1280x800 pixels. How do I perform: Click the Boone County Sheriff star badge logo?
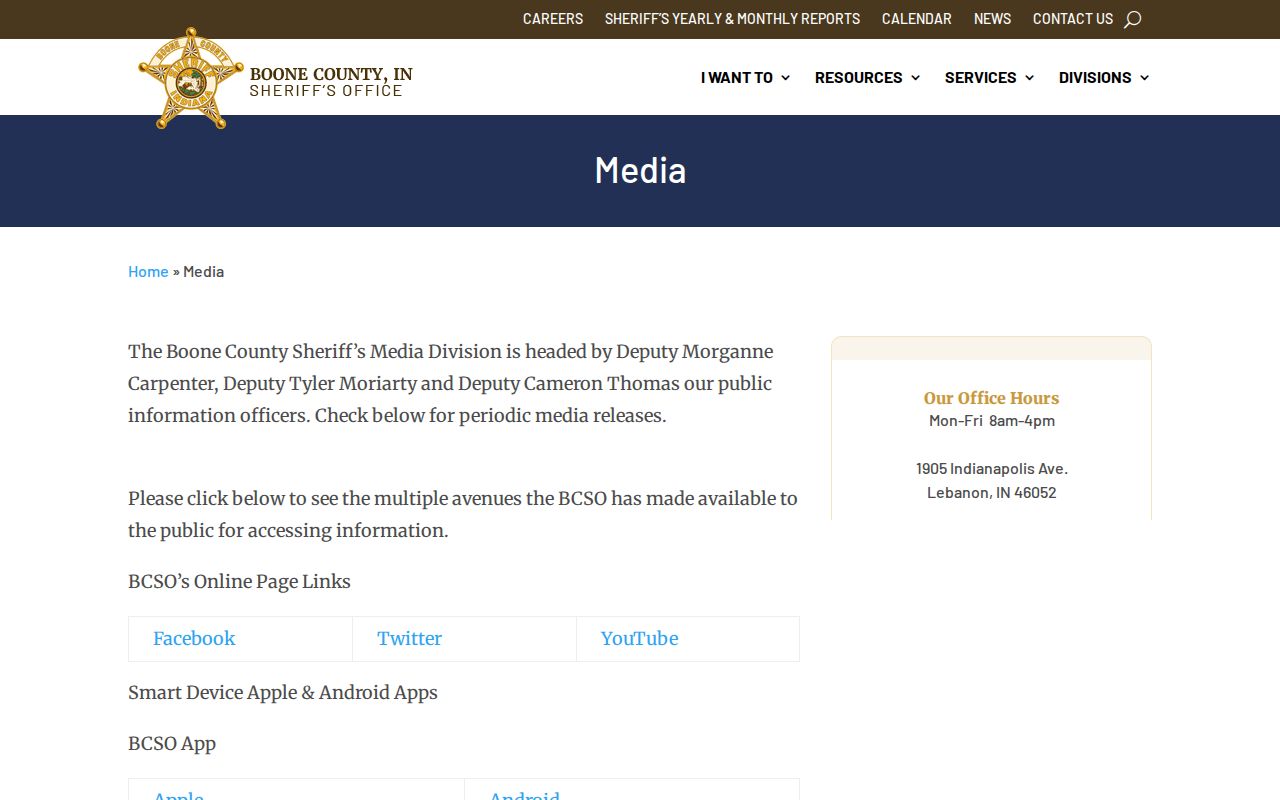click(190, 78)
